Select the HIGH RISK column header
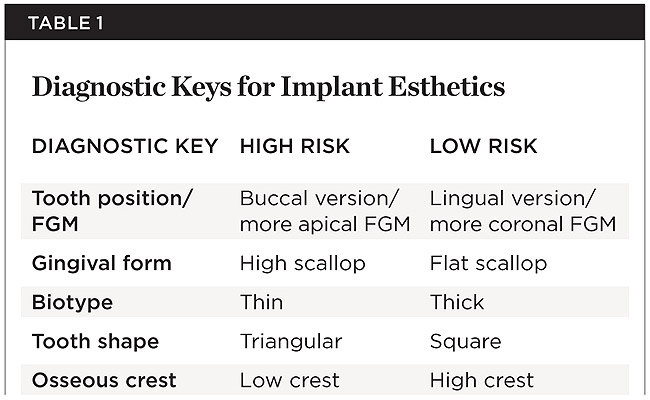Screen dimensions: 650x400 point(295,146)
